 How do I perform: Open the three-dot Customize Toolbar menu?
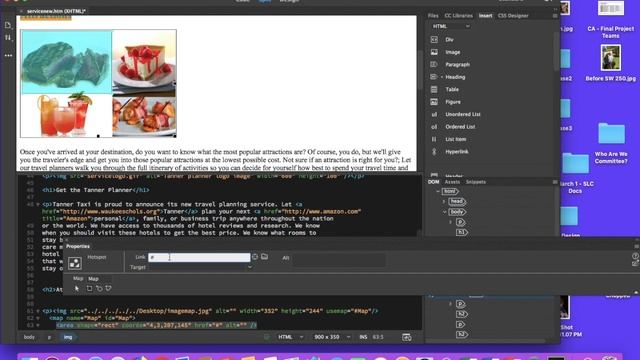8,55
